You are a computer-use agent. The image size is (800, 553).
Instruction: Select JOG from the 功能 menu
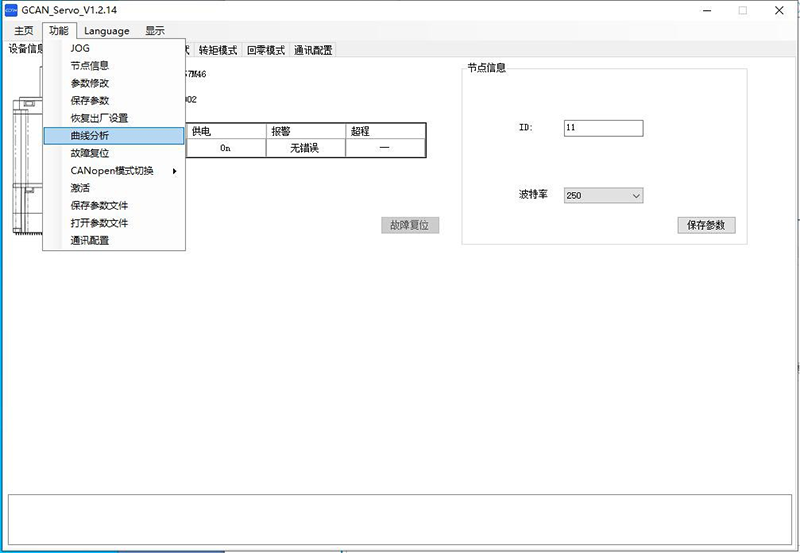80,48
